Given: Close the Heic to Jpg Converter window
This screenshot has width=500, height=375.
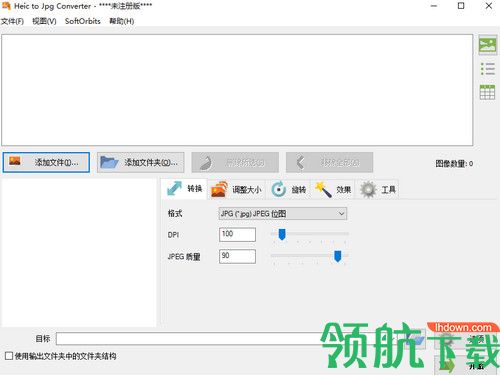Looking at the screenshot, I should click(x=489, y=6).
